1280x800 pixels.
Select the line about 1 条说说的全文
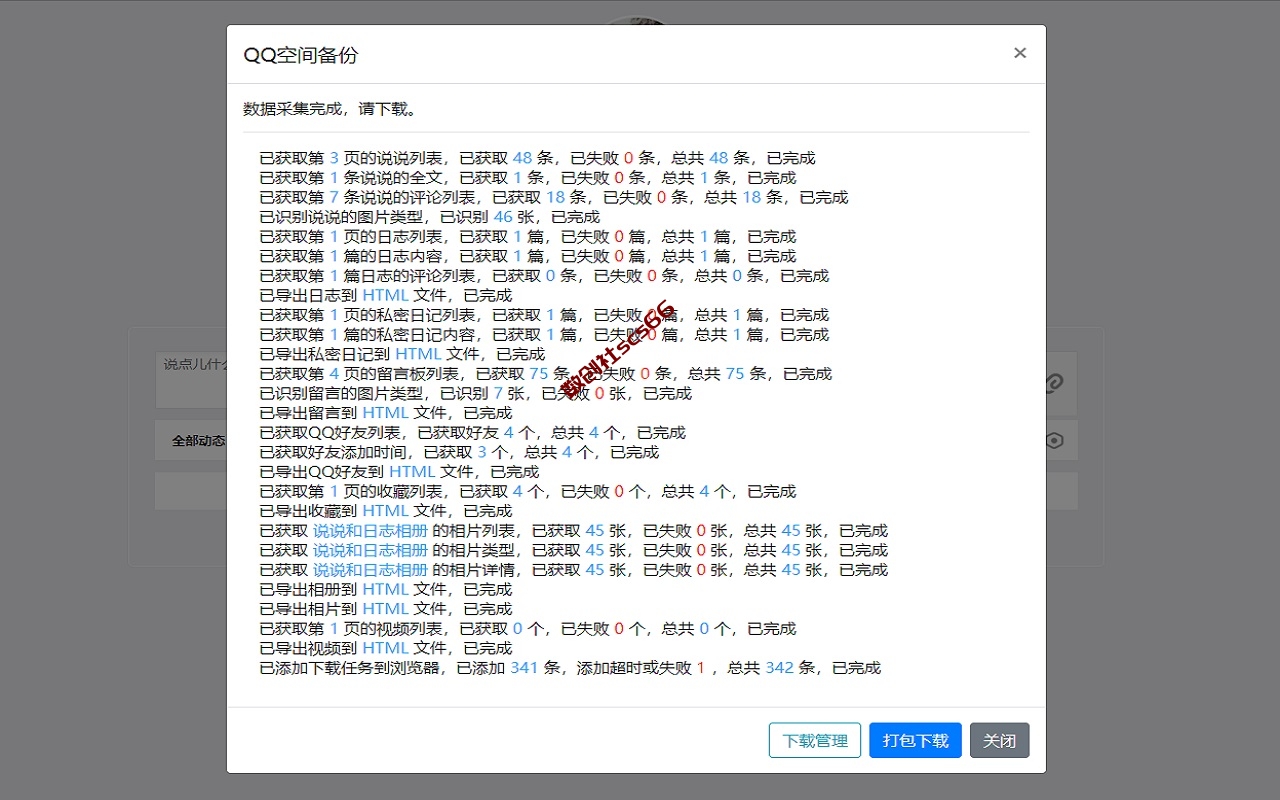pyautogui.click(x=527, y=178)
